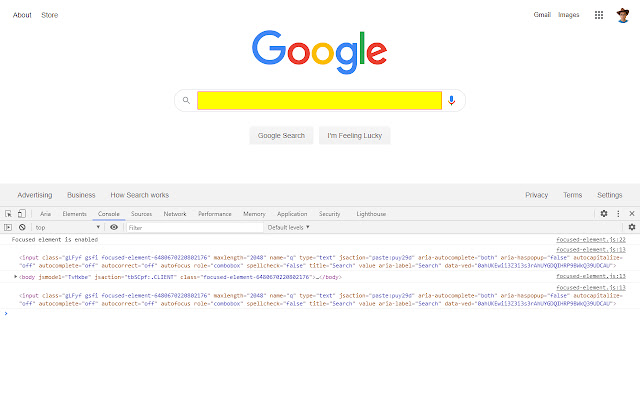Close the DevTools panel
The height and width of the screenshot is (400, 640).
(x=632, y=213)
